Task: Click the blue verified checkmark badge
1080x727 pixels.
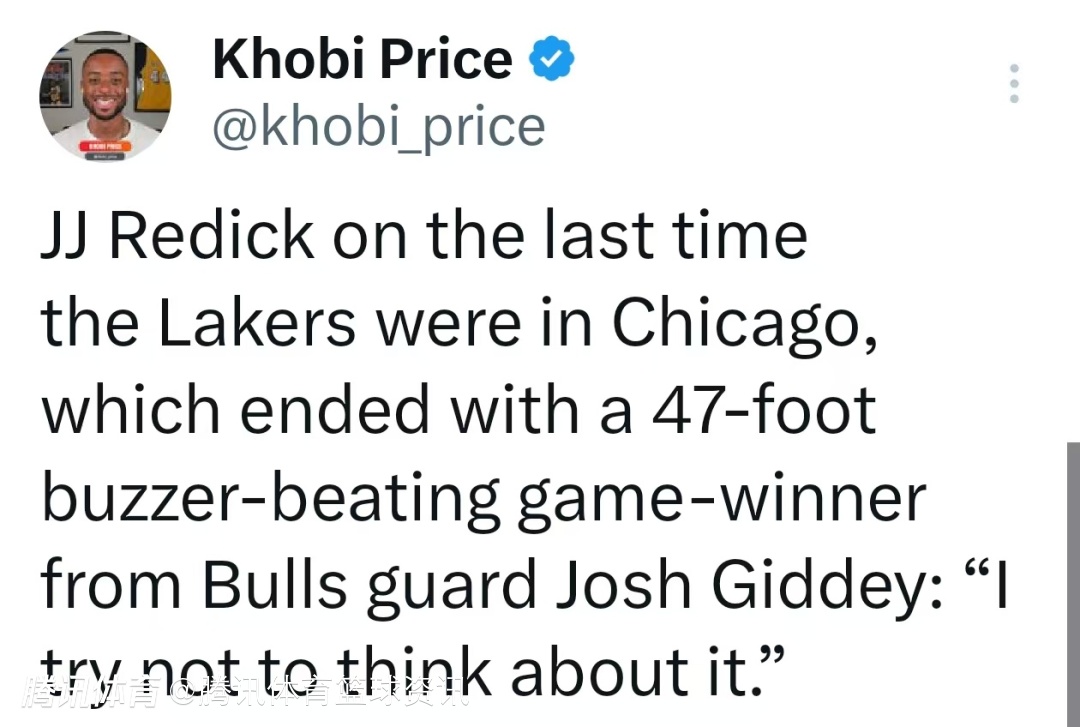Action: [551, 60]
